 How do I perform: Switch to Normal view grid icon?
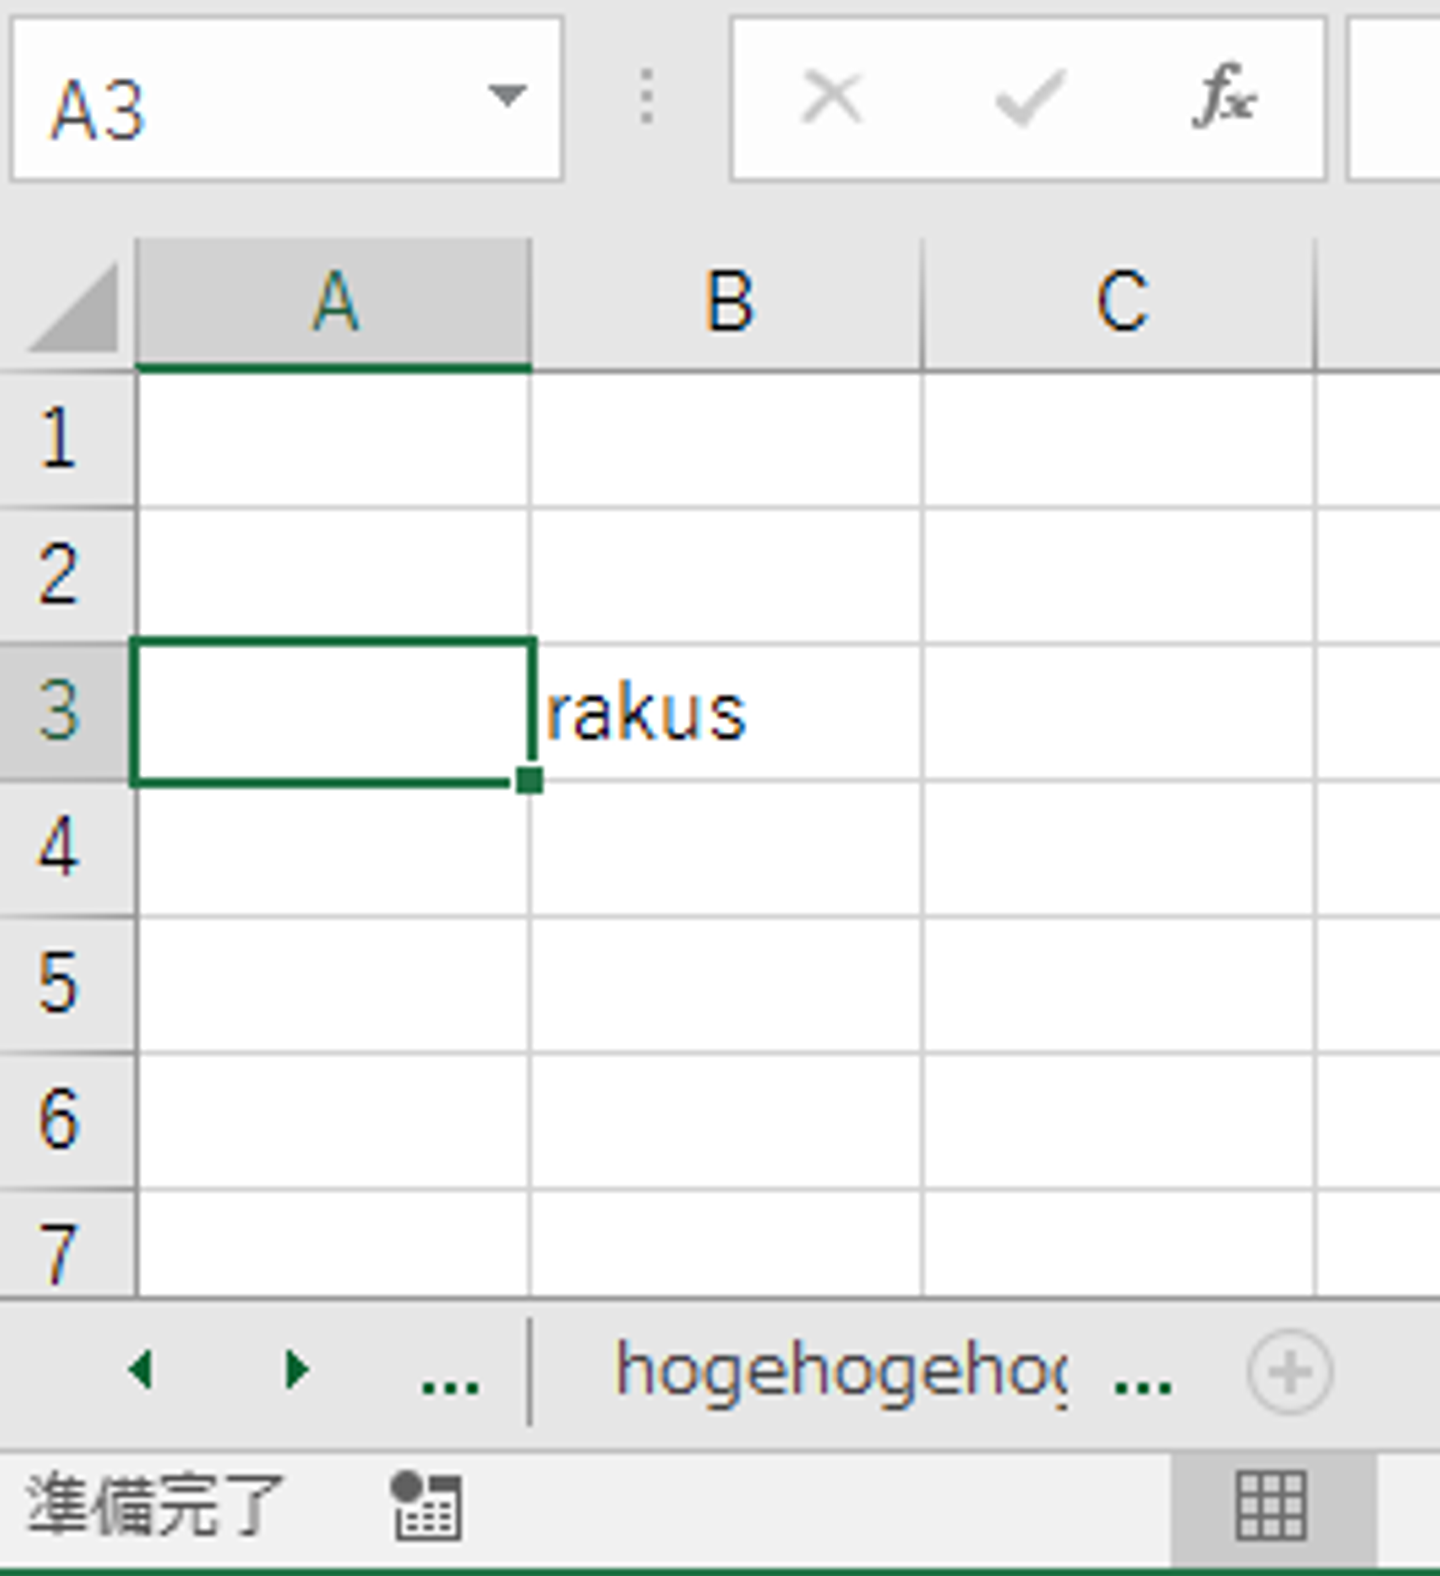(x=1271, y=1506)
